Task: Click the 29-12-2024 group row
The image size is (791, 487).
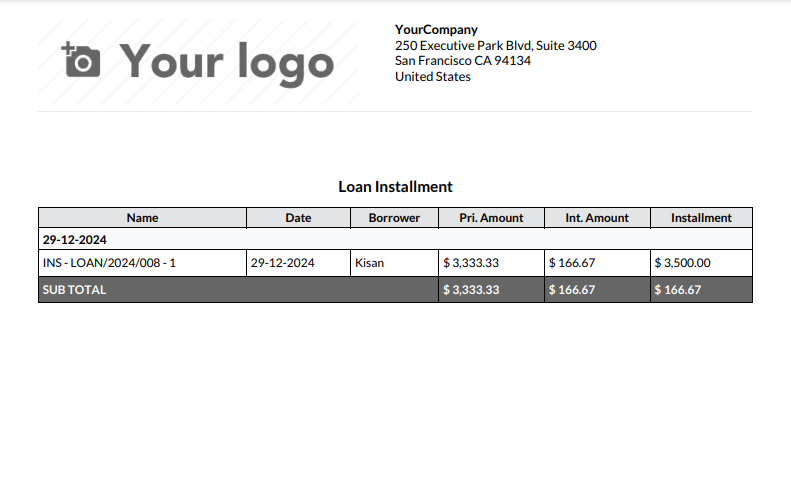Action: point(396,239)
